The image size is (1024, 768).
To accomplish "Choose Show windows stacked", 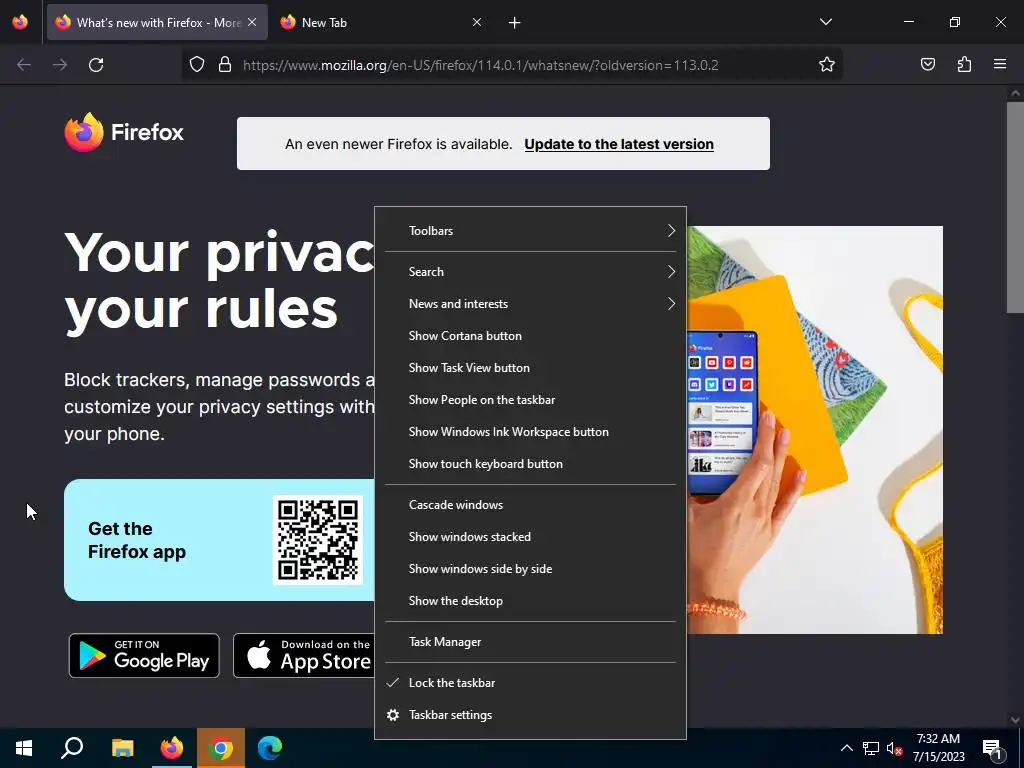I will pos(530,537).
